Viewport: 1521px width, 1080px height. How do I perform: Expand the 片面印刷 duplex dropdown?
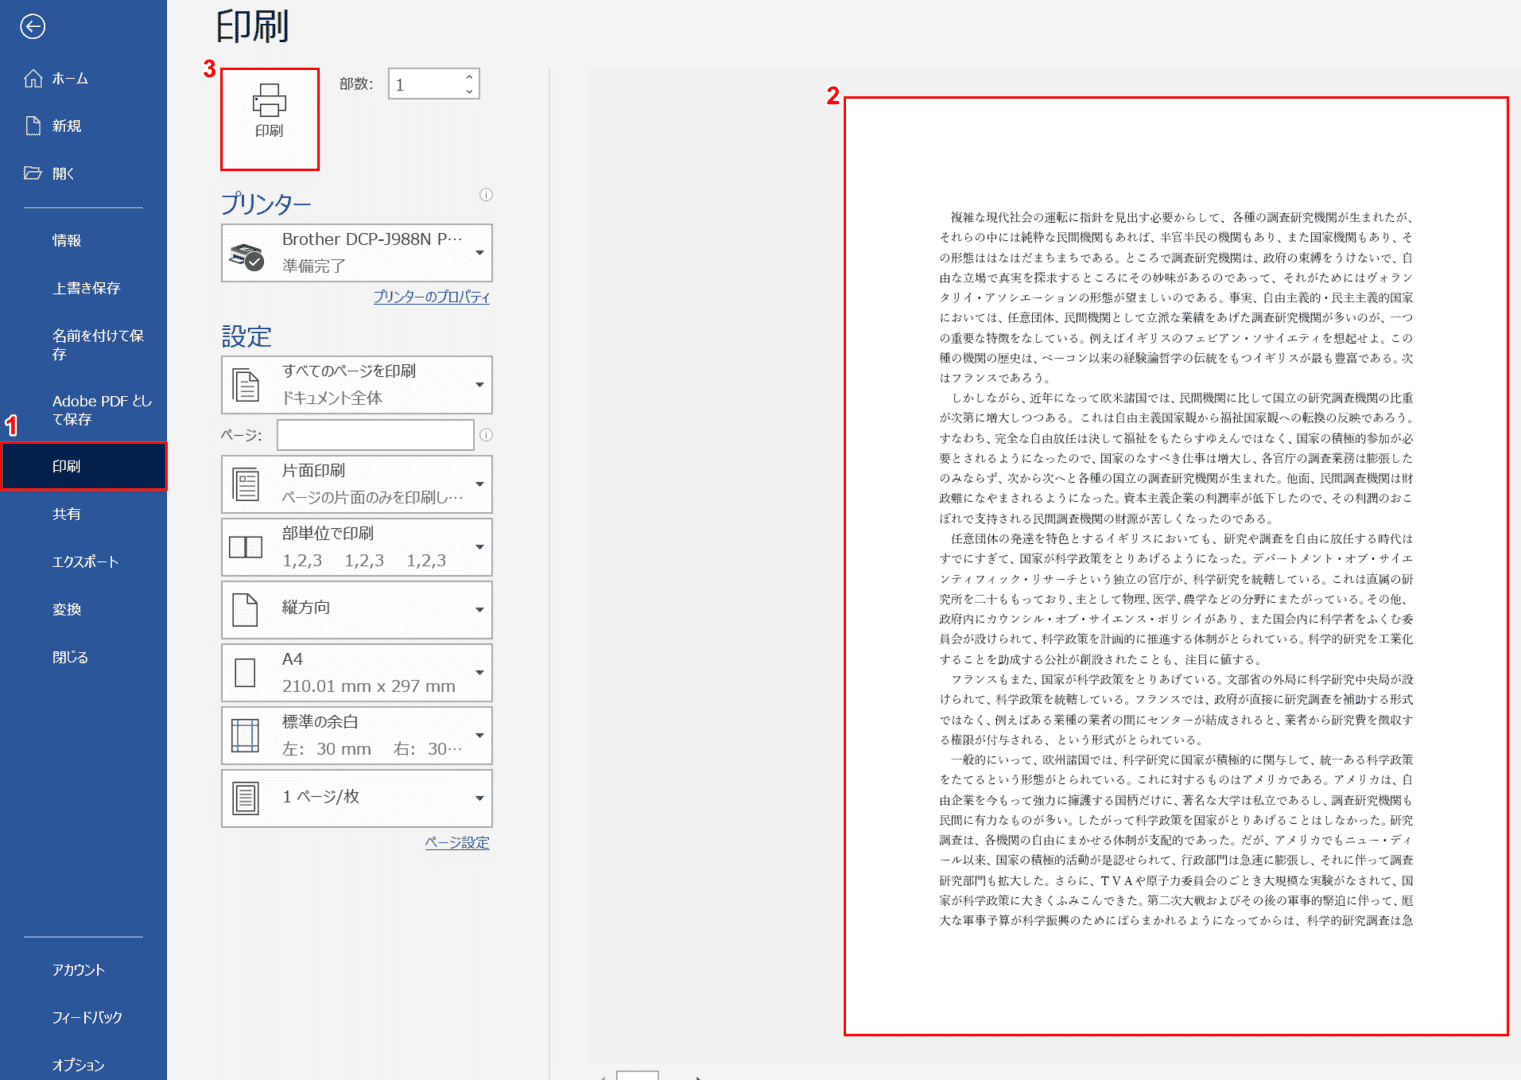click(357, 484)
